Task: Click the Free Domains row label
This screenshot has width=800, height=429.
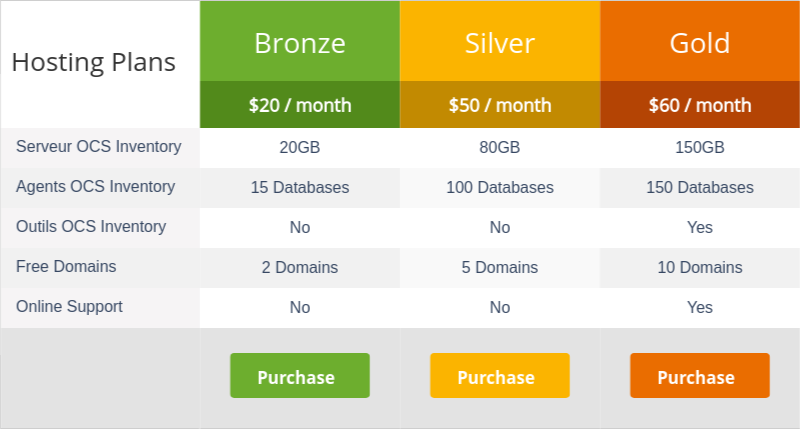Action: (x=66, y=267)
